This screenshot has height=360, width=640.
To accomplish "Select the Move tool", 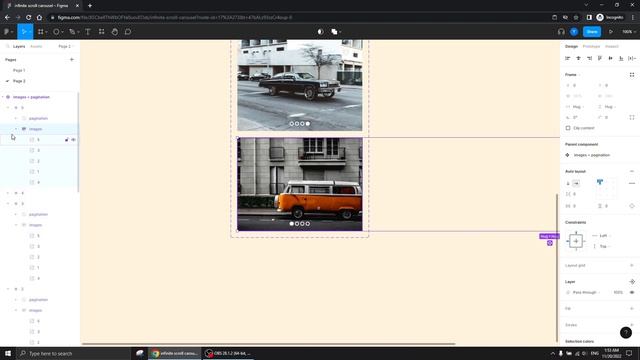I will [x=23, y=31].
